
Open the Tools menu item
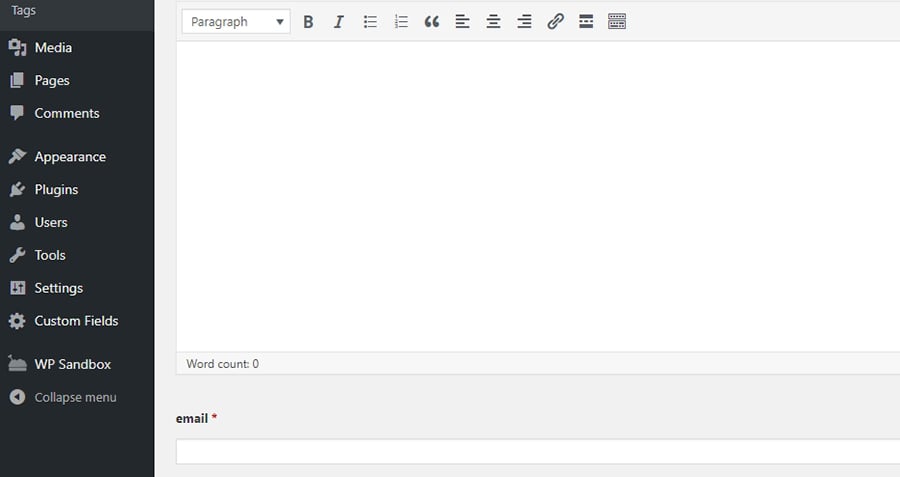77,255
